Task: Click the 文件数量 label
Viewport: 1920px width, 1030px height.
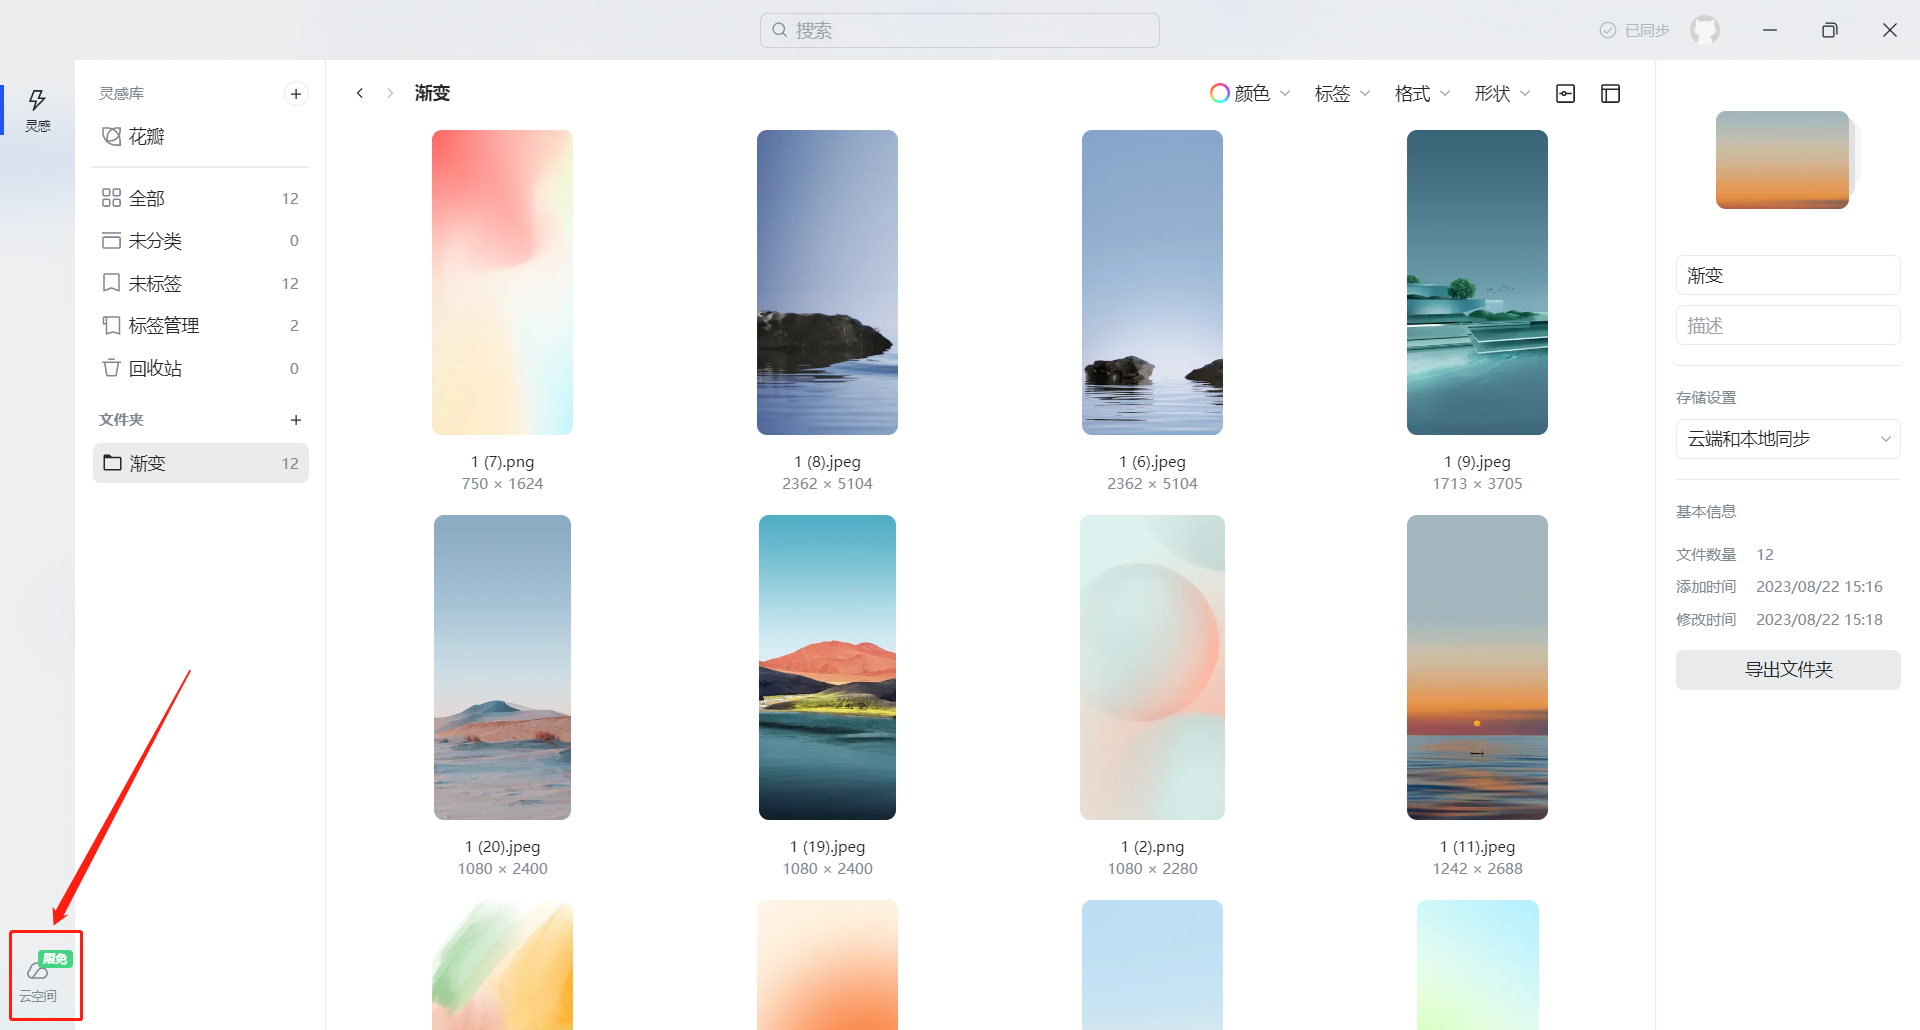Action: tap(1706, 554)
